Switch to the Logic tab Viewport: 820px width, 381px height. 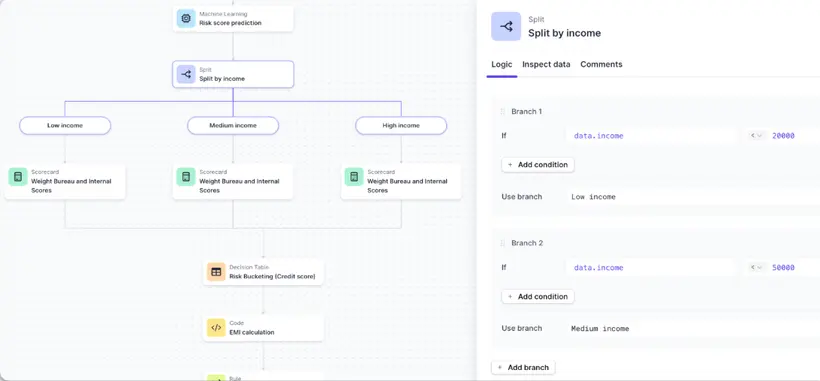(x=502, y=64)
